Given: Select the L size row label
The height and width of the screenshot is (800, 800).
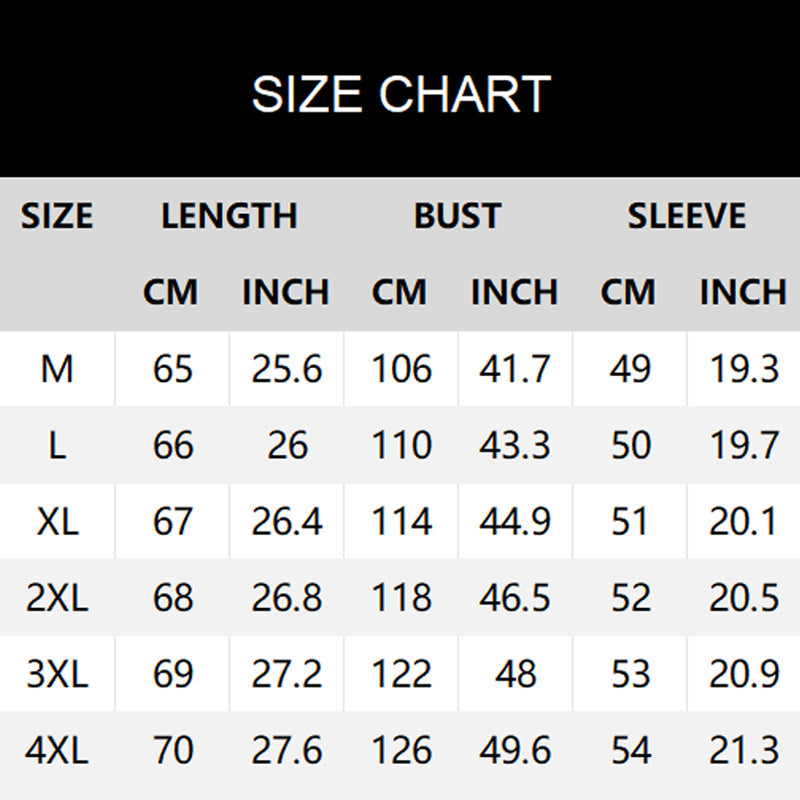Looking at the screenshot, I should click(57, 445).
